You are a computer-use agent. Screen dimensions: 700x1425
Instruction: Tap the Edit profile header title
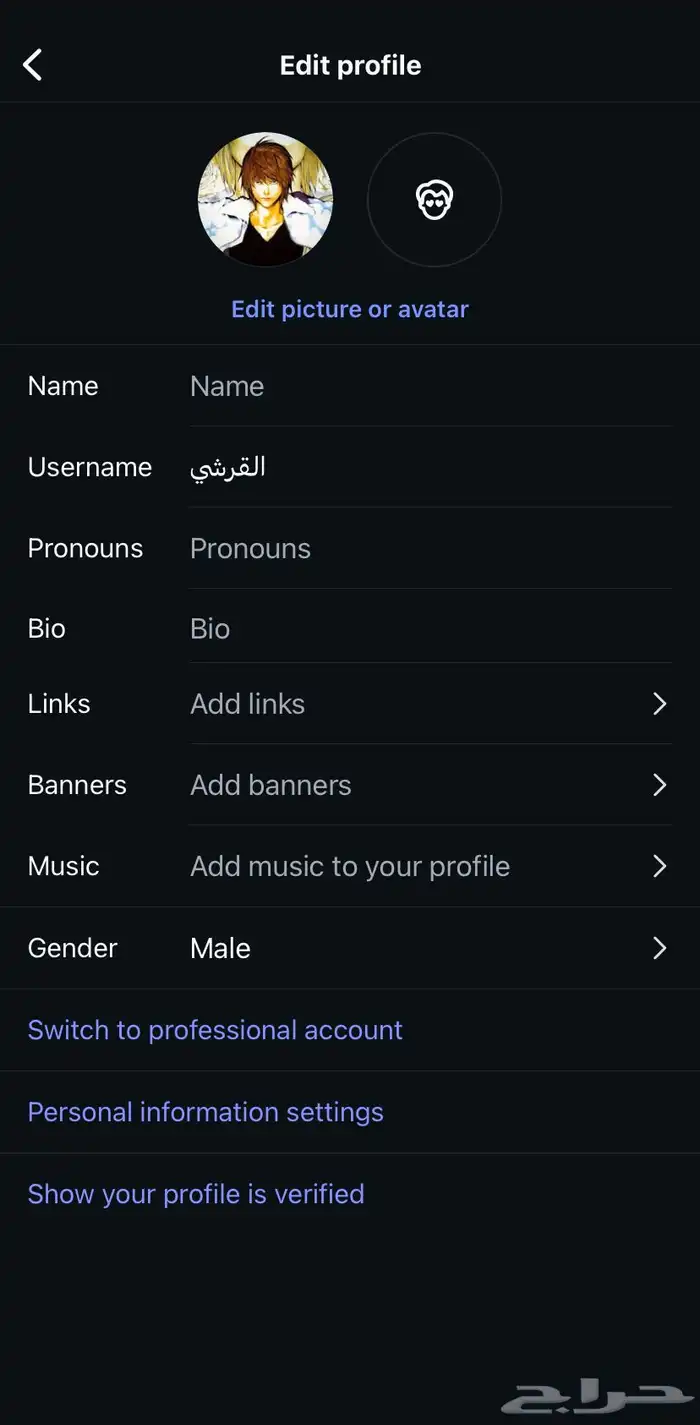tap(350, 66)
